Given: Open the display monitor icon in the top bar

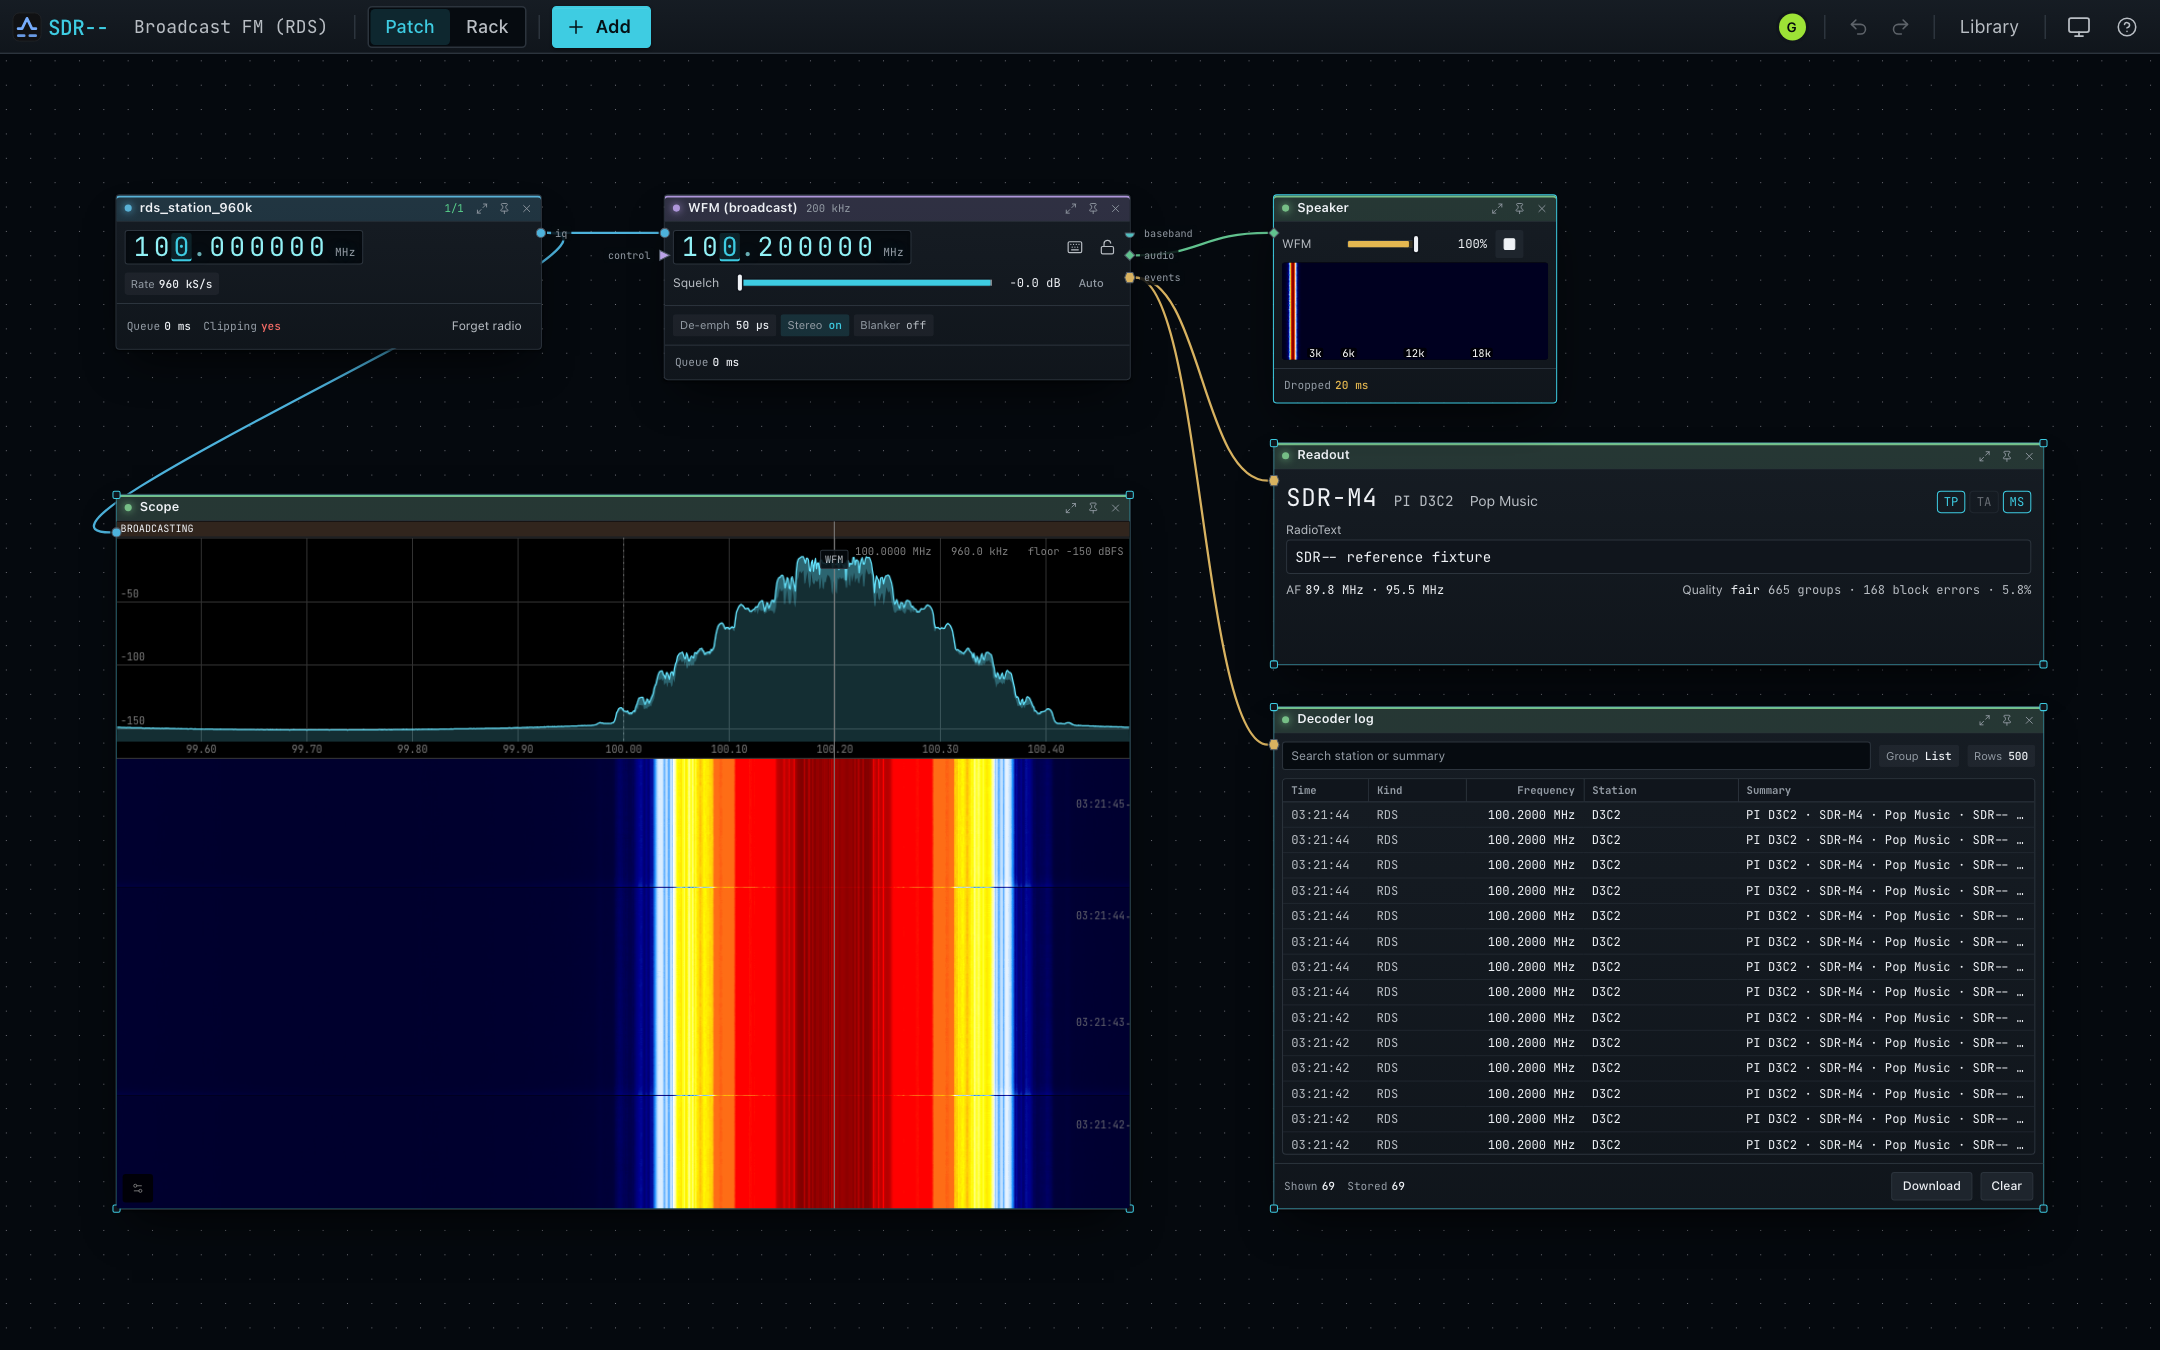Looking at the screenshot, I should tap(2078, 27).
